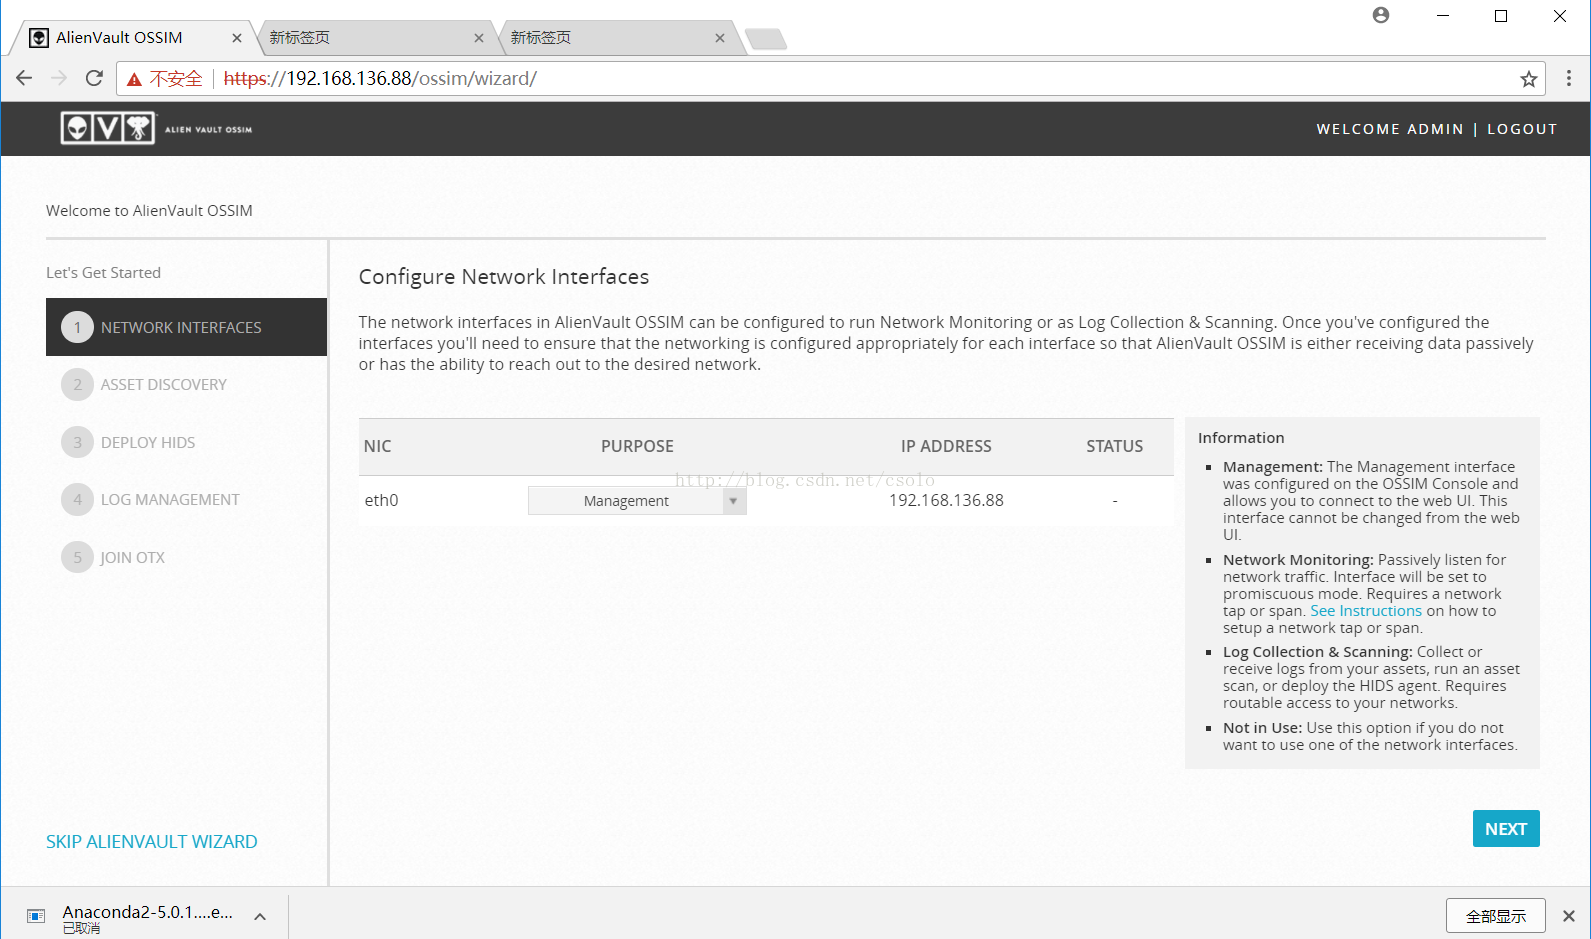Bookmark this page with the star icon
The height and width of the screenshot is (939, 1591).
[1529, 79]
